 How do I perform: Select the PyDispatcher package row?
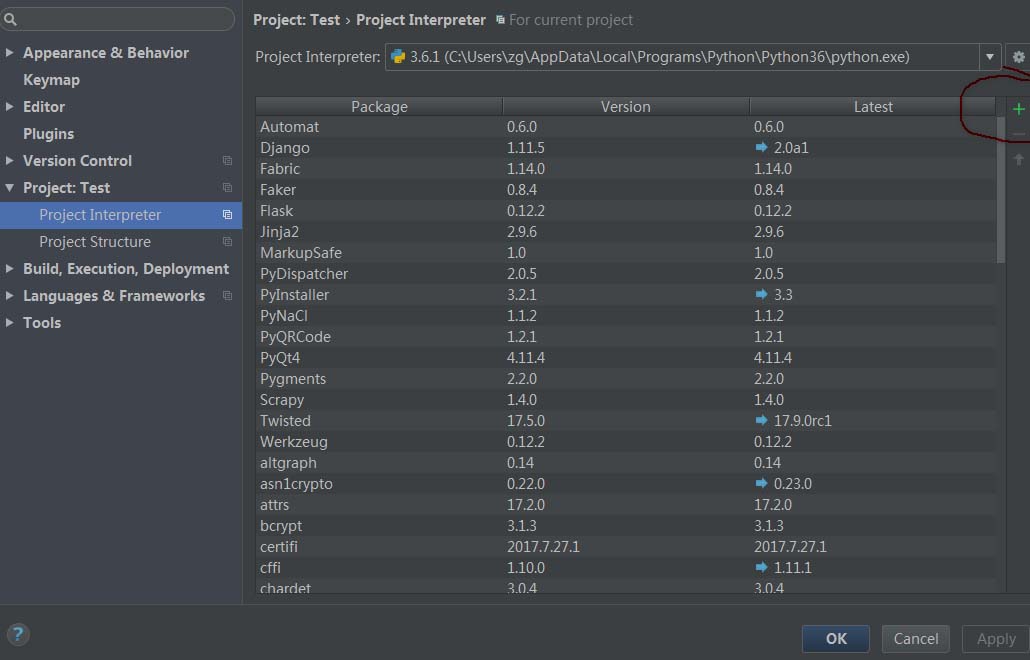[x=625, y=273]
